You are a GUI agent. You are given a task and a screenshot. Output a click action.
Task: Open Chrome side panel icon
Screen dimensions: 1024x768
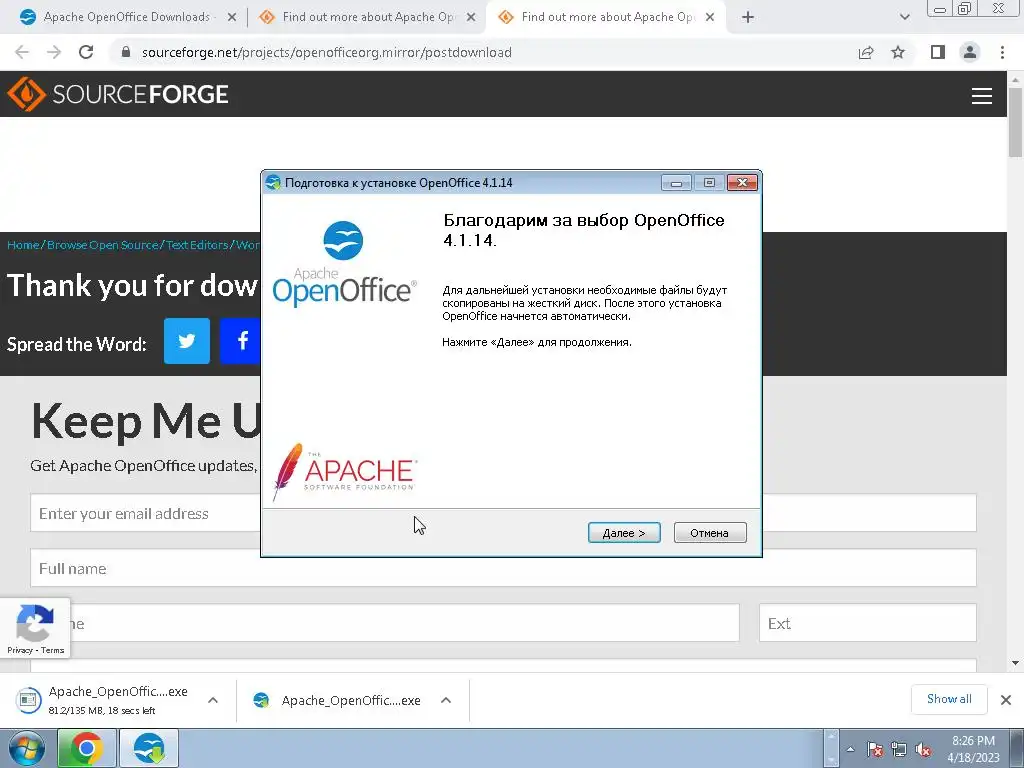pyautogui.click(x=938, y=52)
